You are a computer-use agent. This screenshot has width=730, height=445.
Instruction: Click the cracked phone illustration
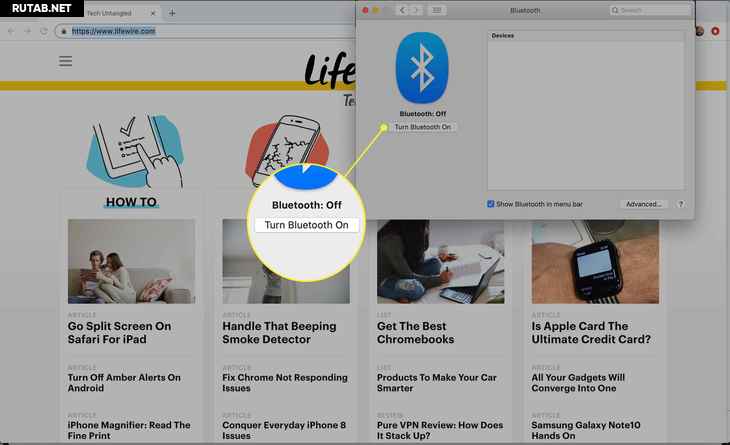point(287,150)
